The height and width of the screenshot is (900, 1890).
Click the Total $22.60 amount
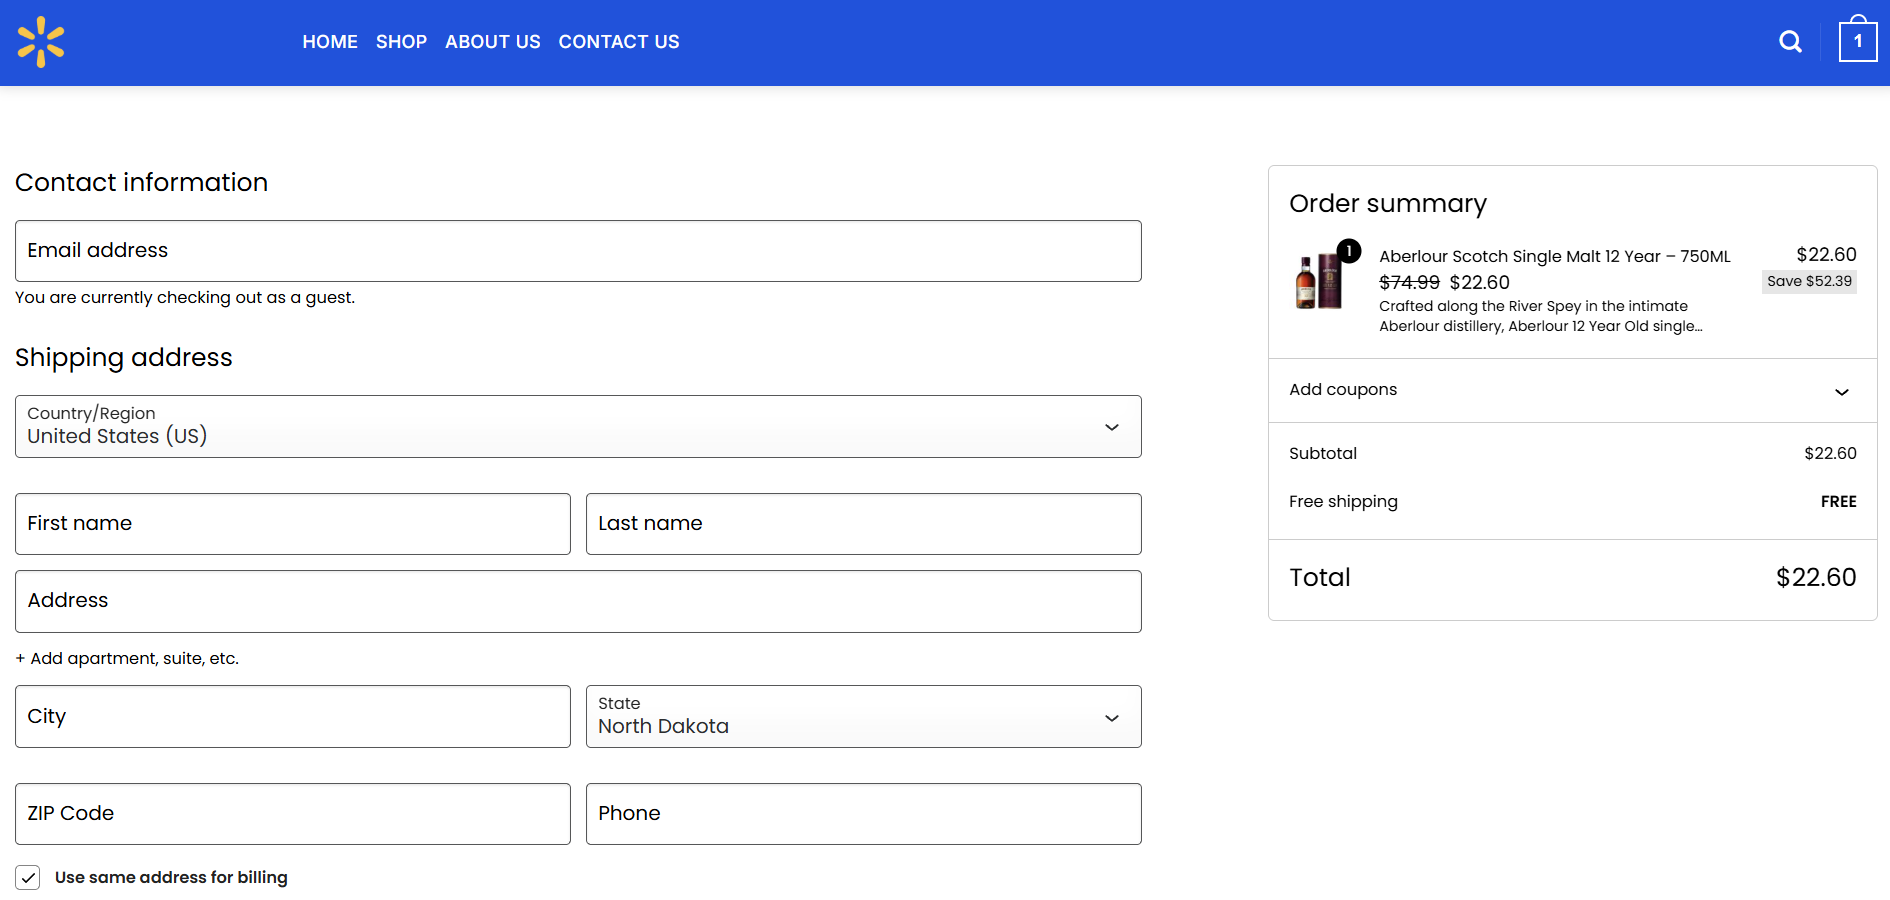tap(1816, 577)
